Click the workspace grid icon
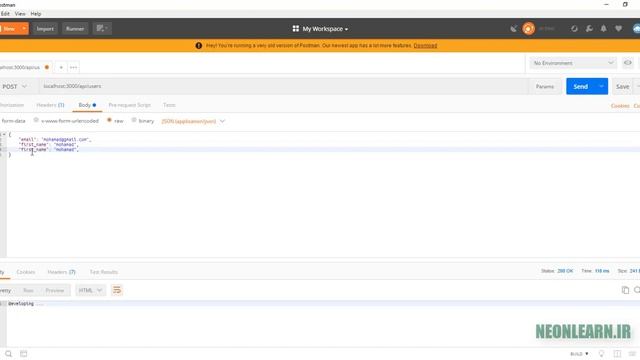The image size is (640, 360). 296,29
